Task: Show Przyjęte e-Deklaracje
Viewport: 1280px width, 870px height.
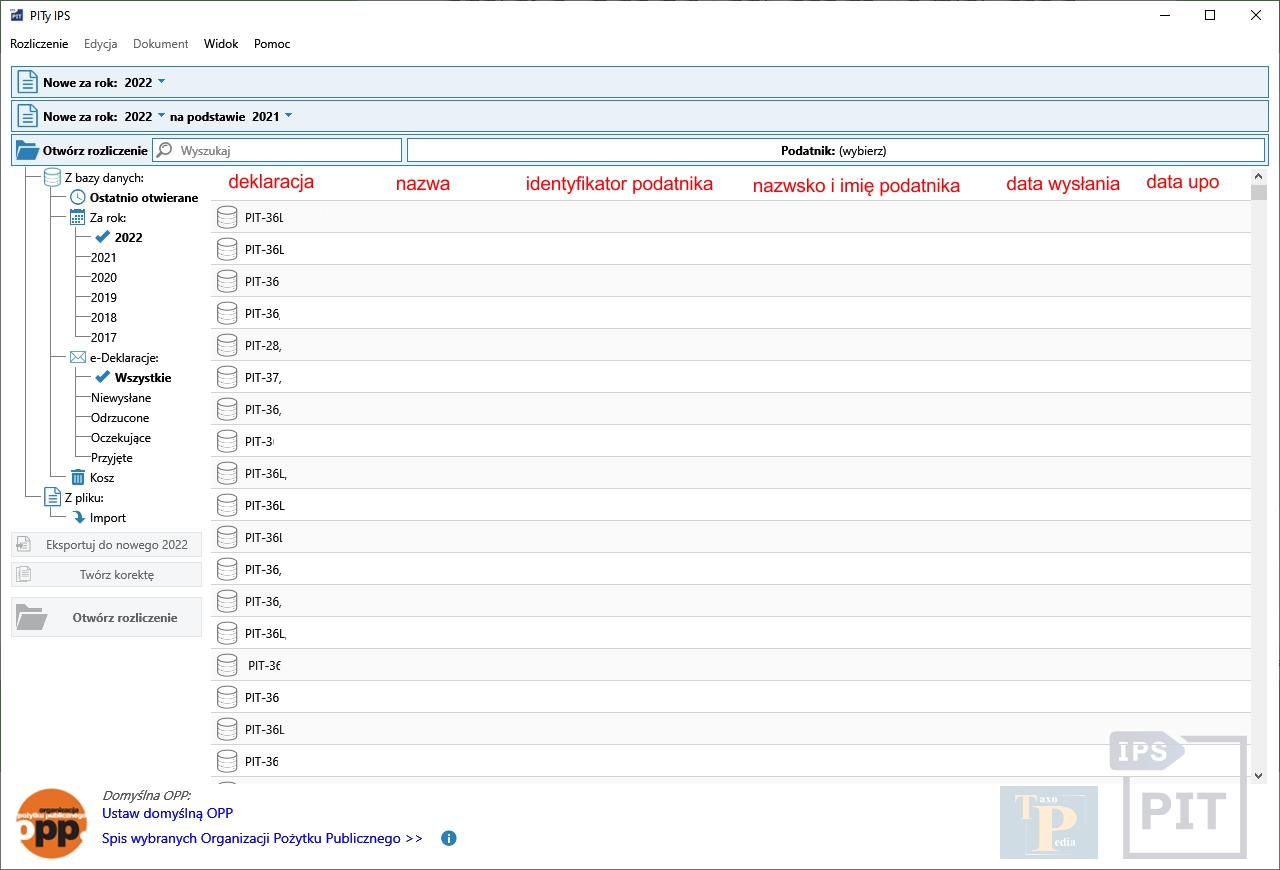Action: tap(112, 458)
